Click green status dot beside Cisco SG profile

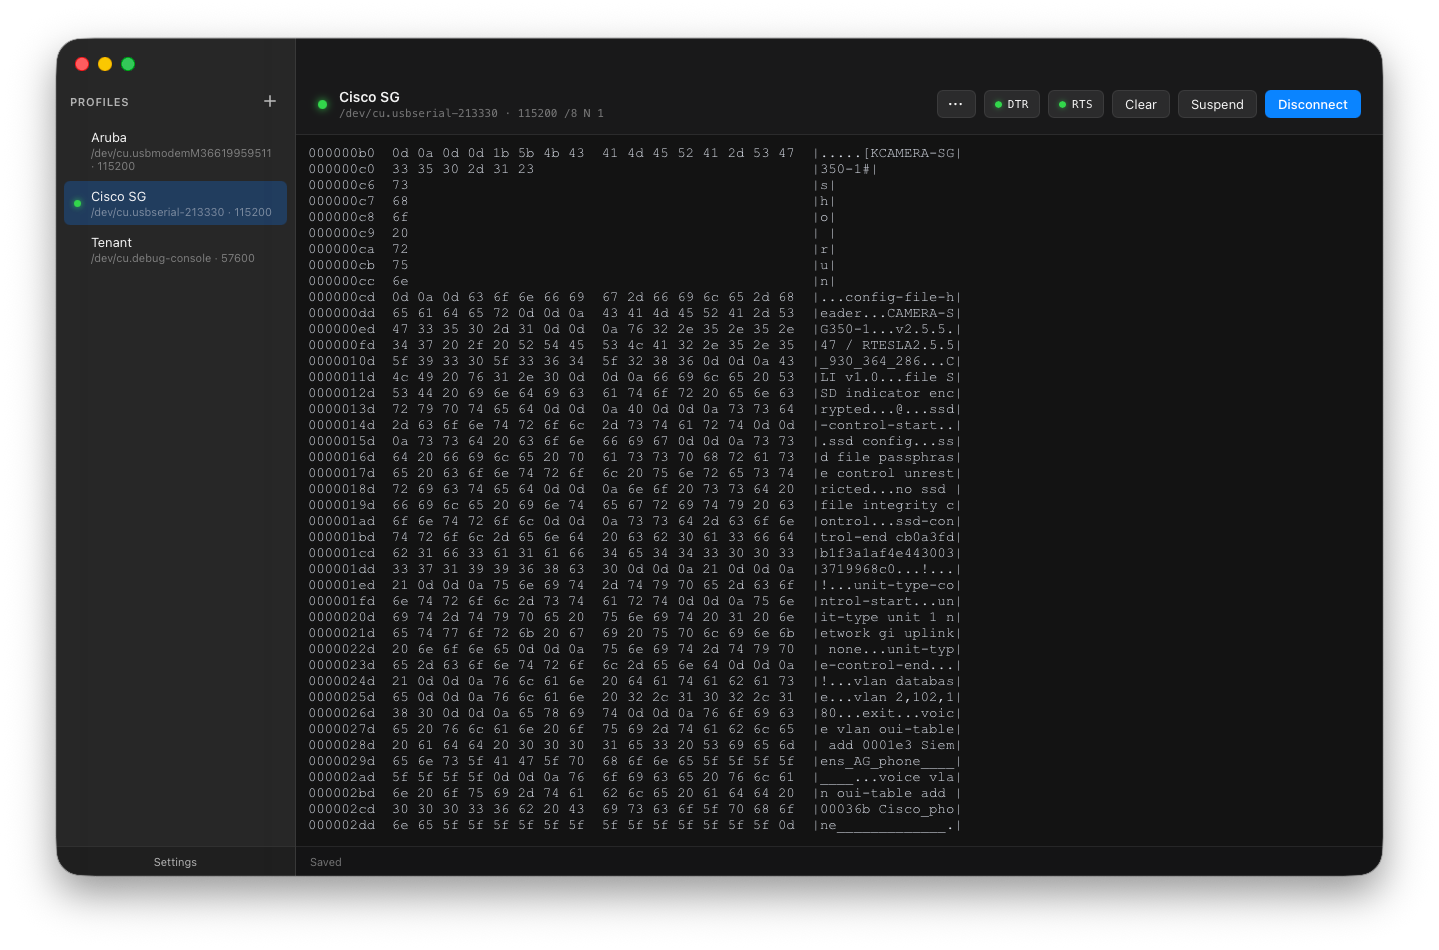pyautogui.click(x=77, y=204)
